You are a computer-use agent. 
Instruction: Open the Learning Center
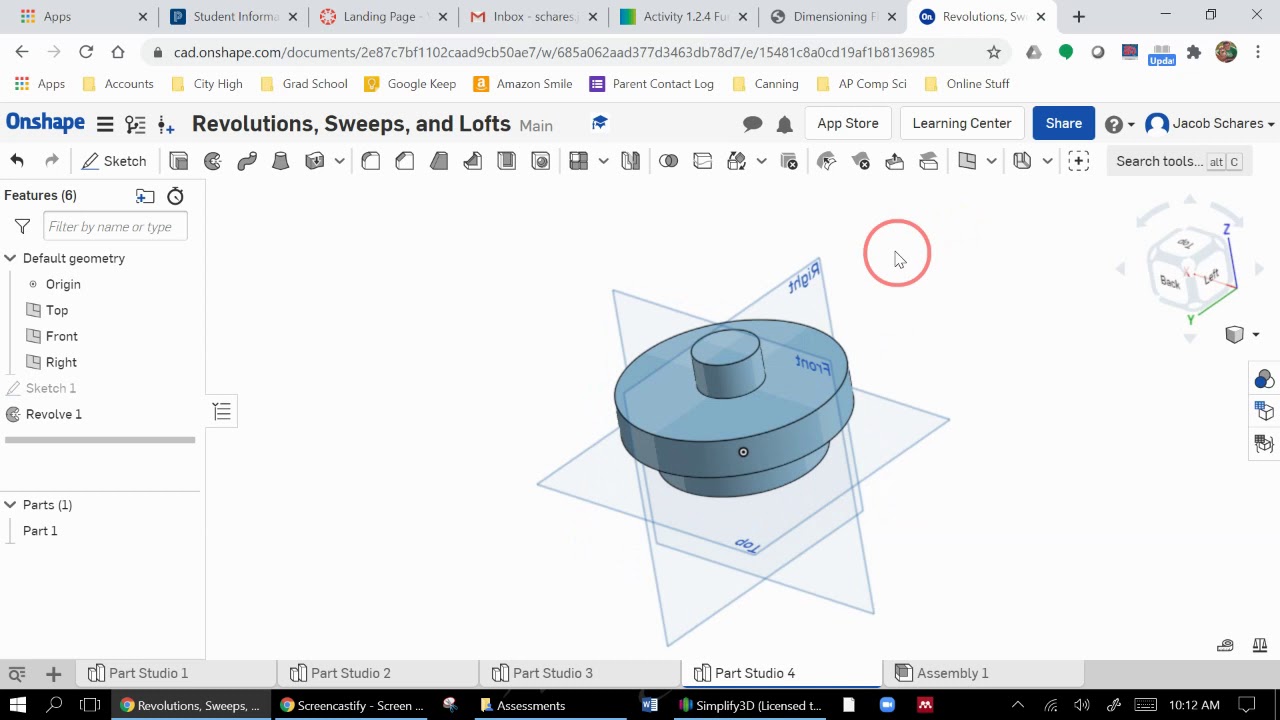coord(962,124)
